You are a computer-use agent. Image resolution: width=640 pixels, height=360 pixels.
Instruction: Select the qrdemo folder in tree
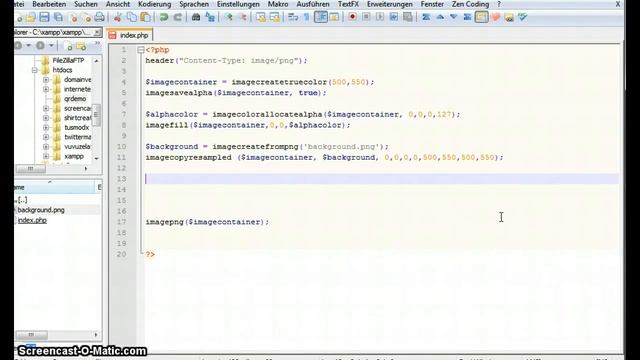(75, 99)
